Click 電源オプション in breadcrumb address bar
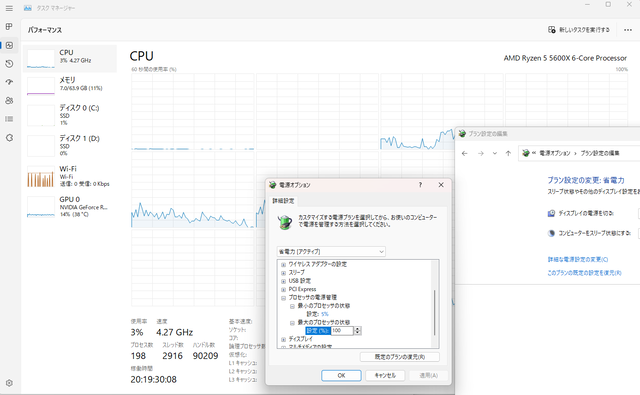This screenshot has width=640, height=395. [x=555, y=153]
